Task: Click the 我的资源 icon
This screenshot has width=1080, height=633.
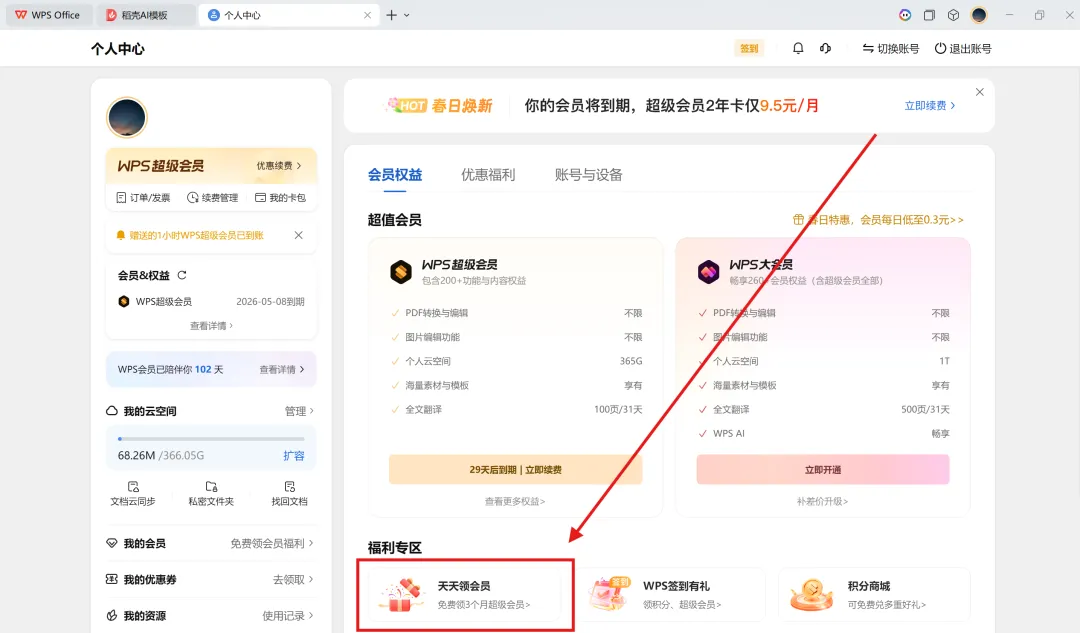Action: coord(112,615)
